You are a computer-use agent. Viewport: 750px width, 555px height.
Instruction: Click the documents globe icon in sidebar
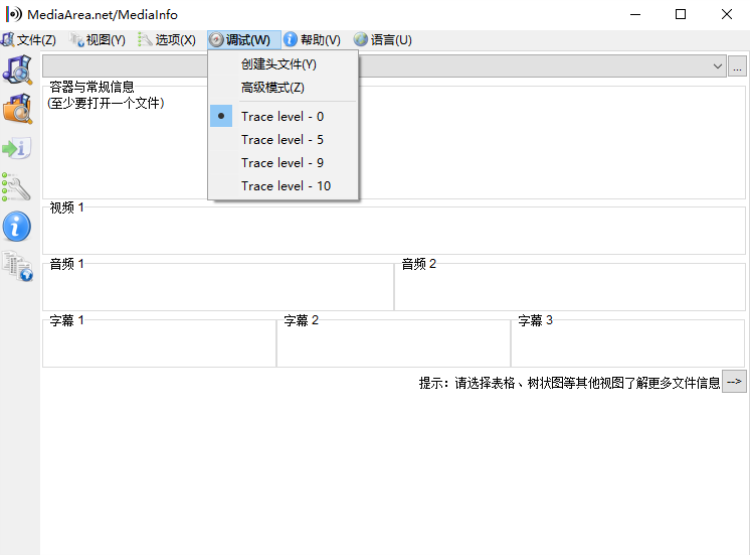[17, 266]
